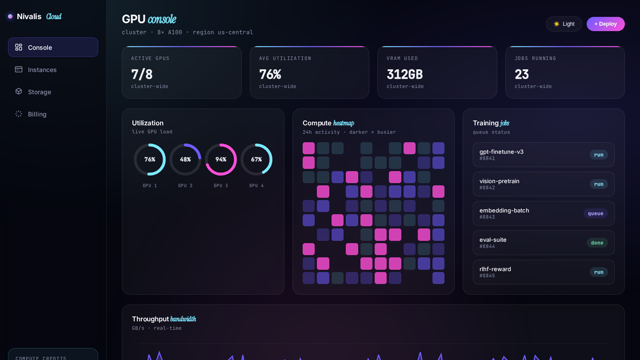Click run badge on vision-pretrain
640x360 pixels.
598,184
